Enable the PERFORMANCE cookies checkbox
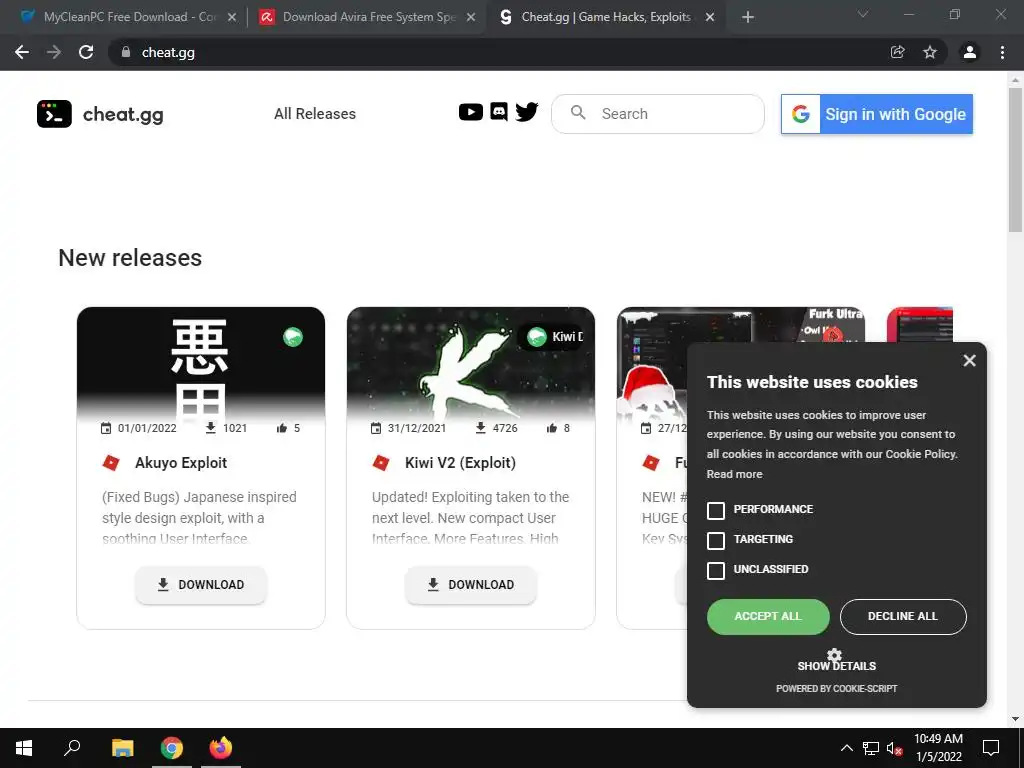 coord(716,510)
